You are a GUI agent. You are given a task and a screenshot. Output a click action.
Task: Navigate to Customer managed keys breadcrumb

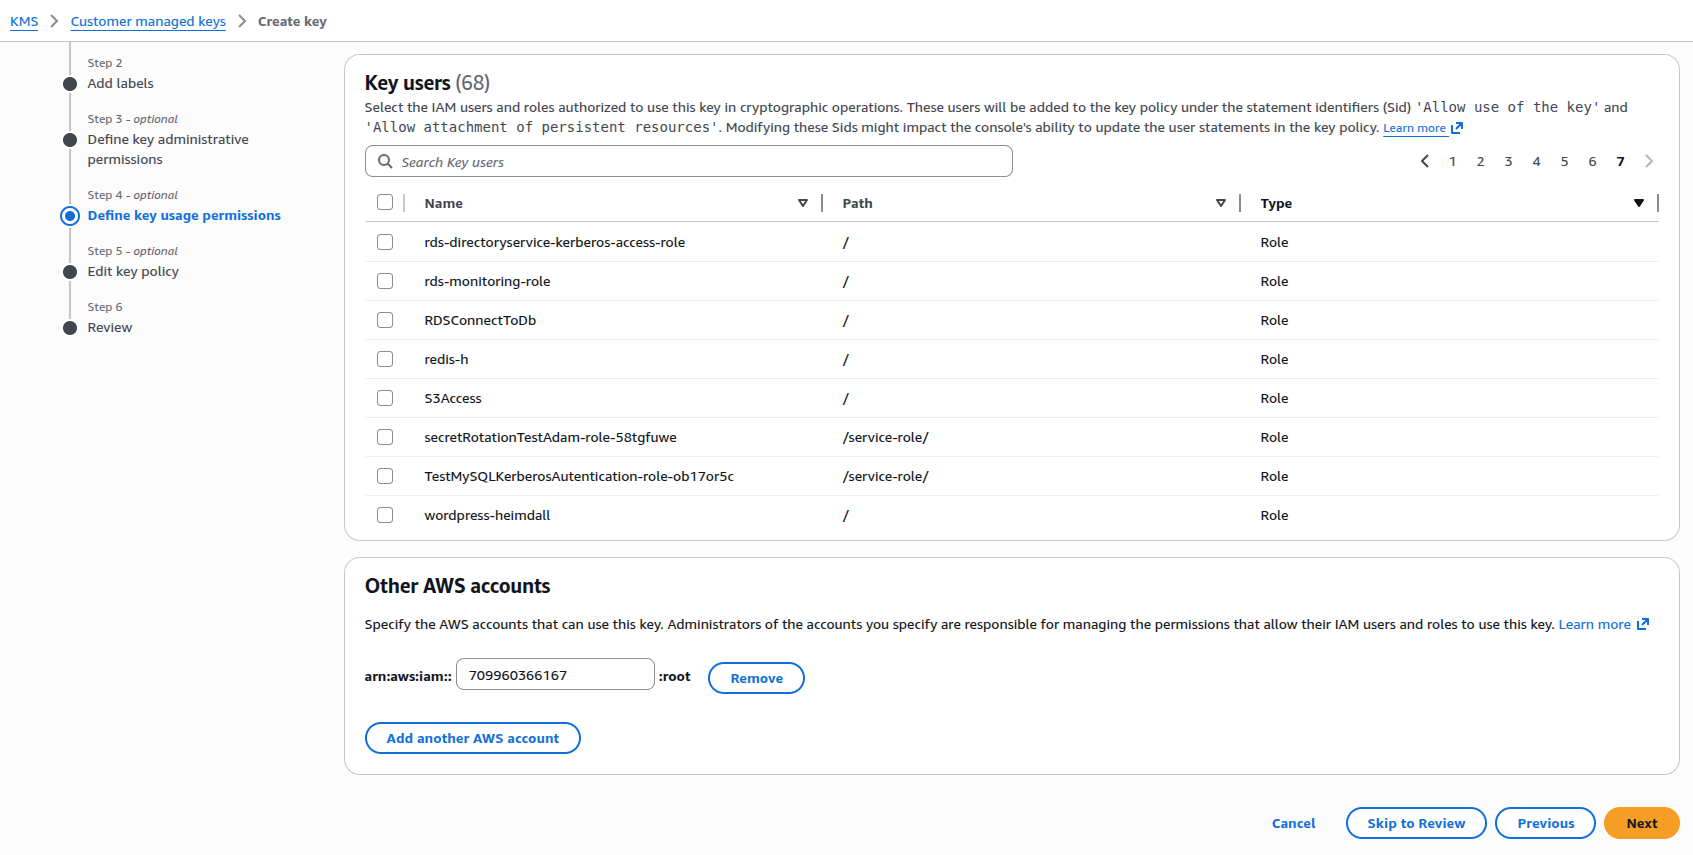pos(148,21)
